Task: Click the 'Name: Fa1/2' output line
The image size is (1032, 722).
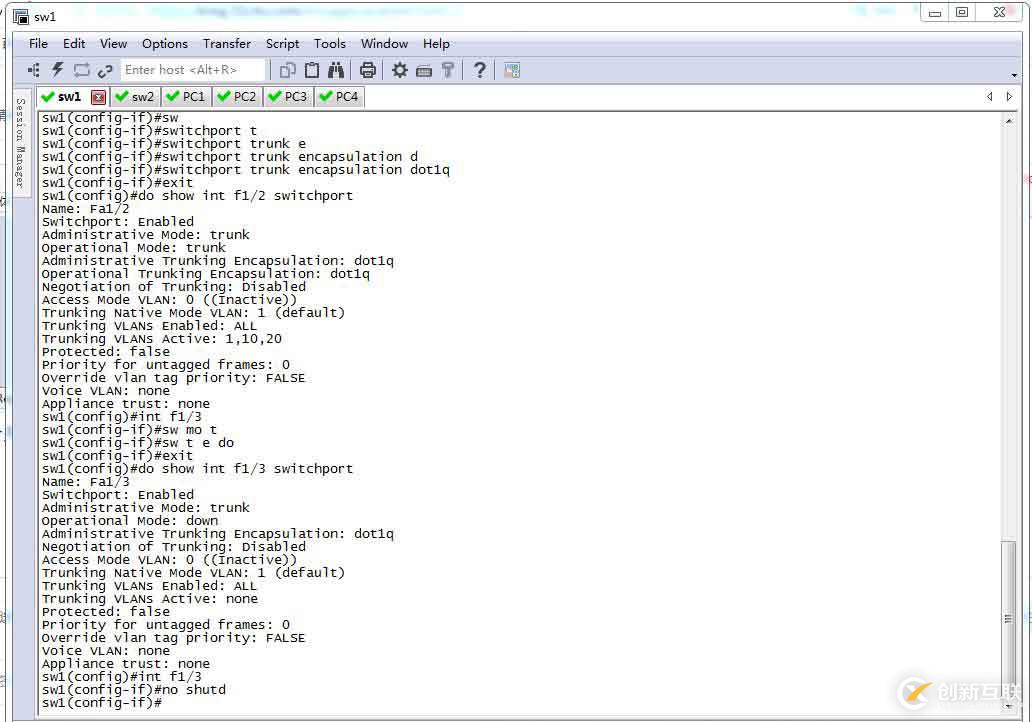Action: tap(86, 209)
